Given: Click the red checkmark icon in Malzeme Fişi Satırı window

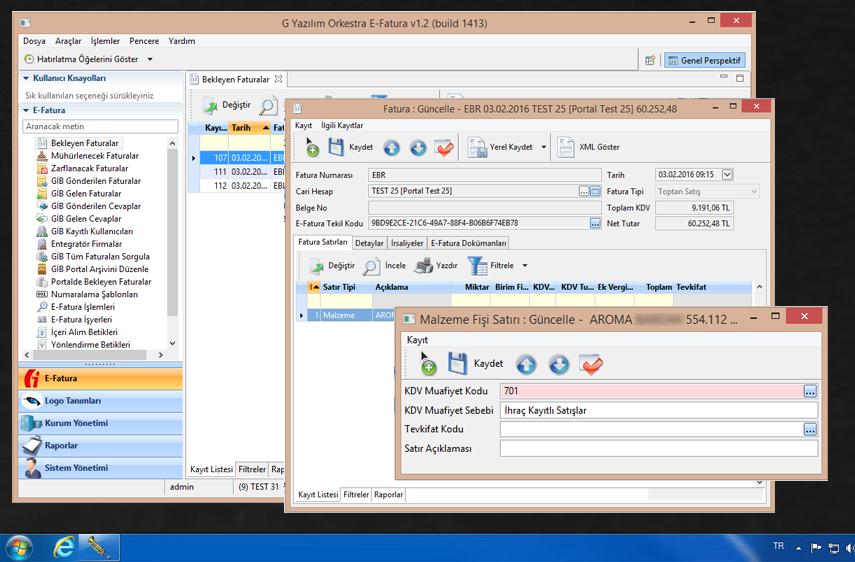Looking at the screenshot, I should tap(591, 364).
